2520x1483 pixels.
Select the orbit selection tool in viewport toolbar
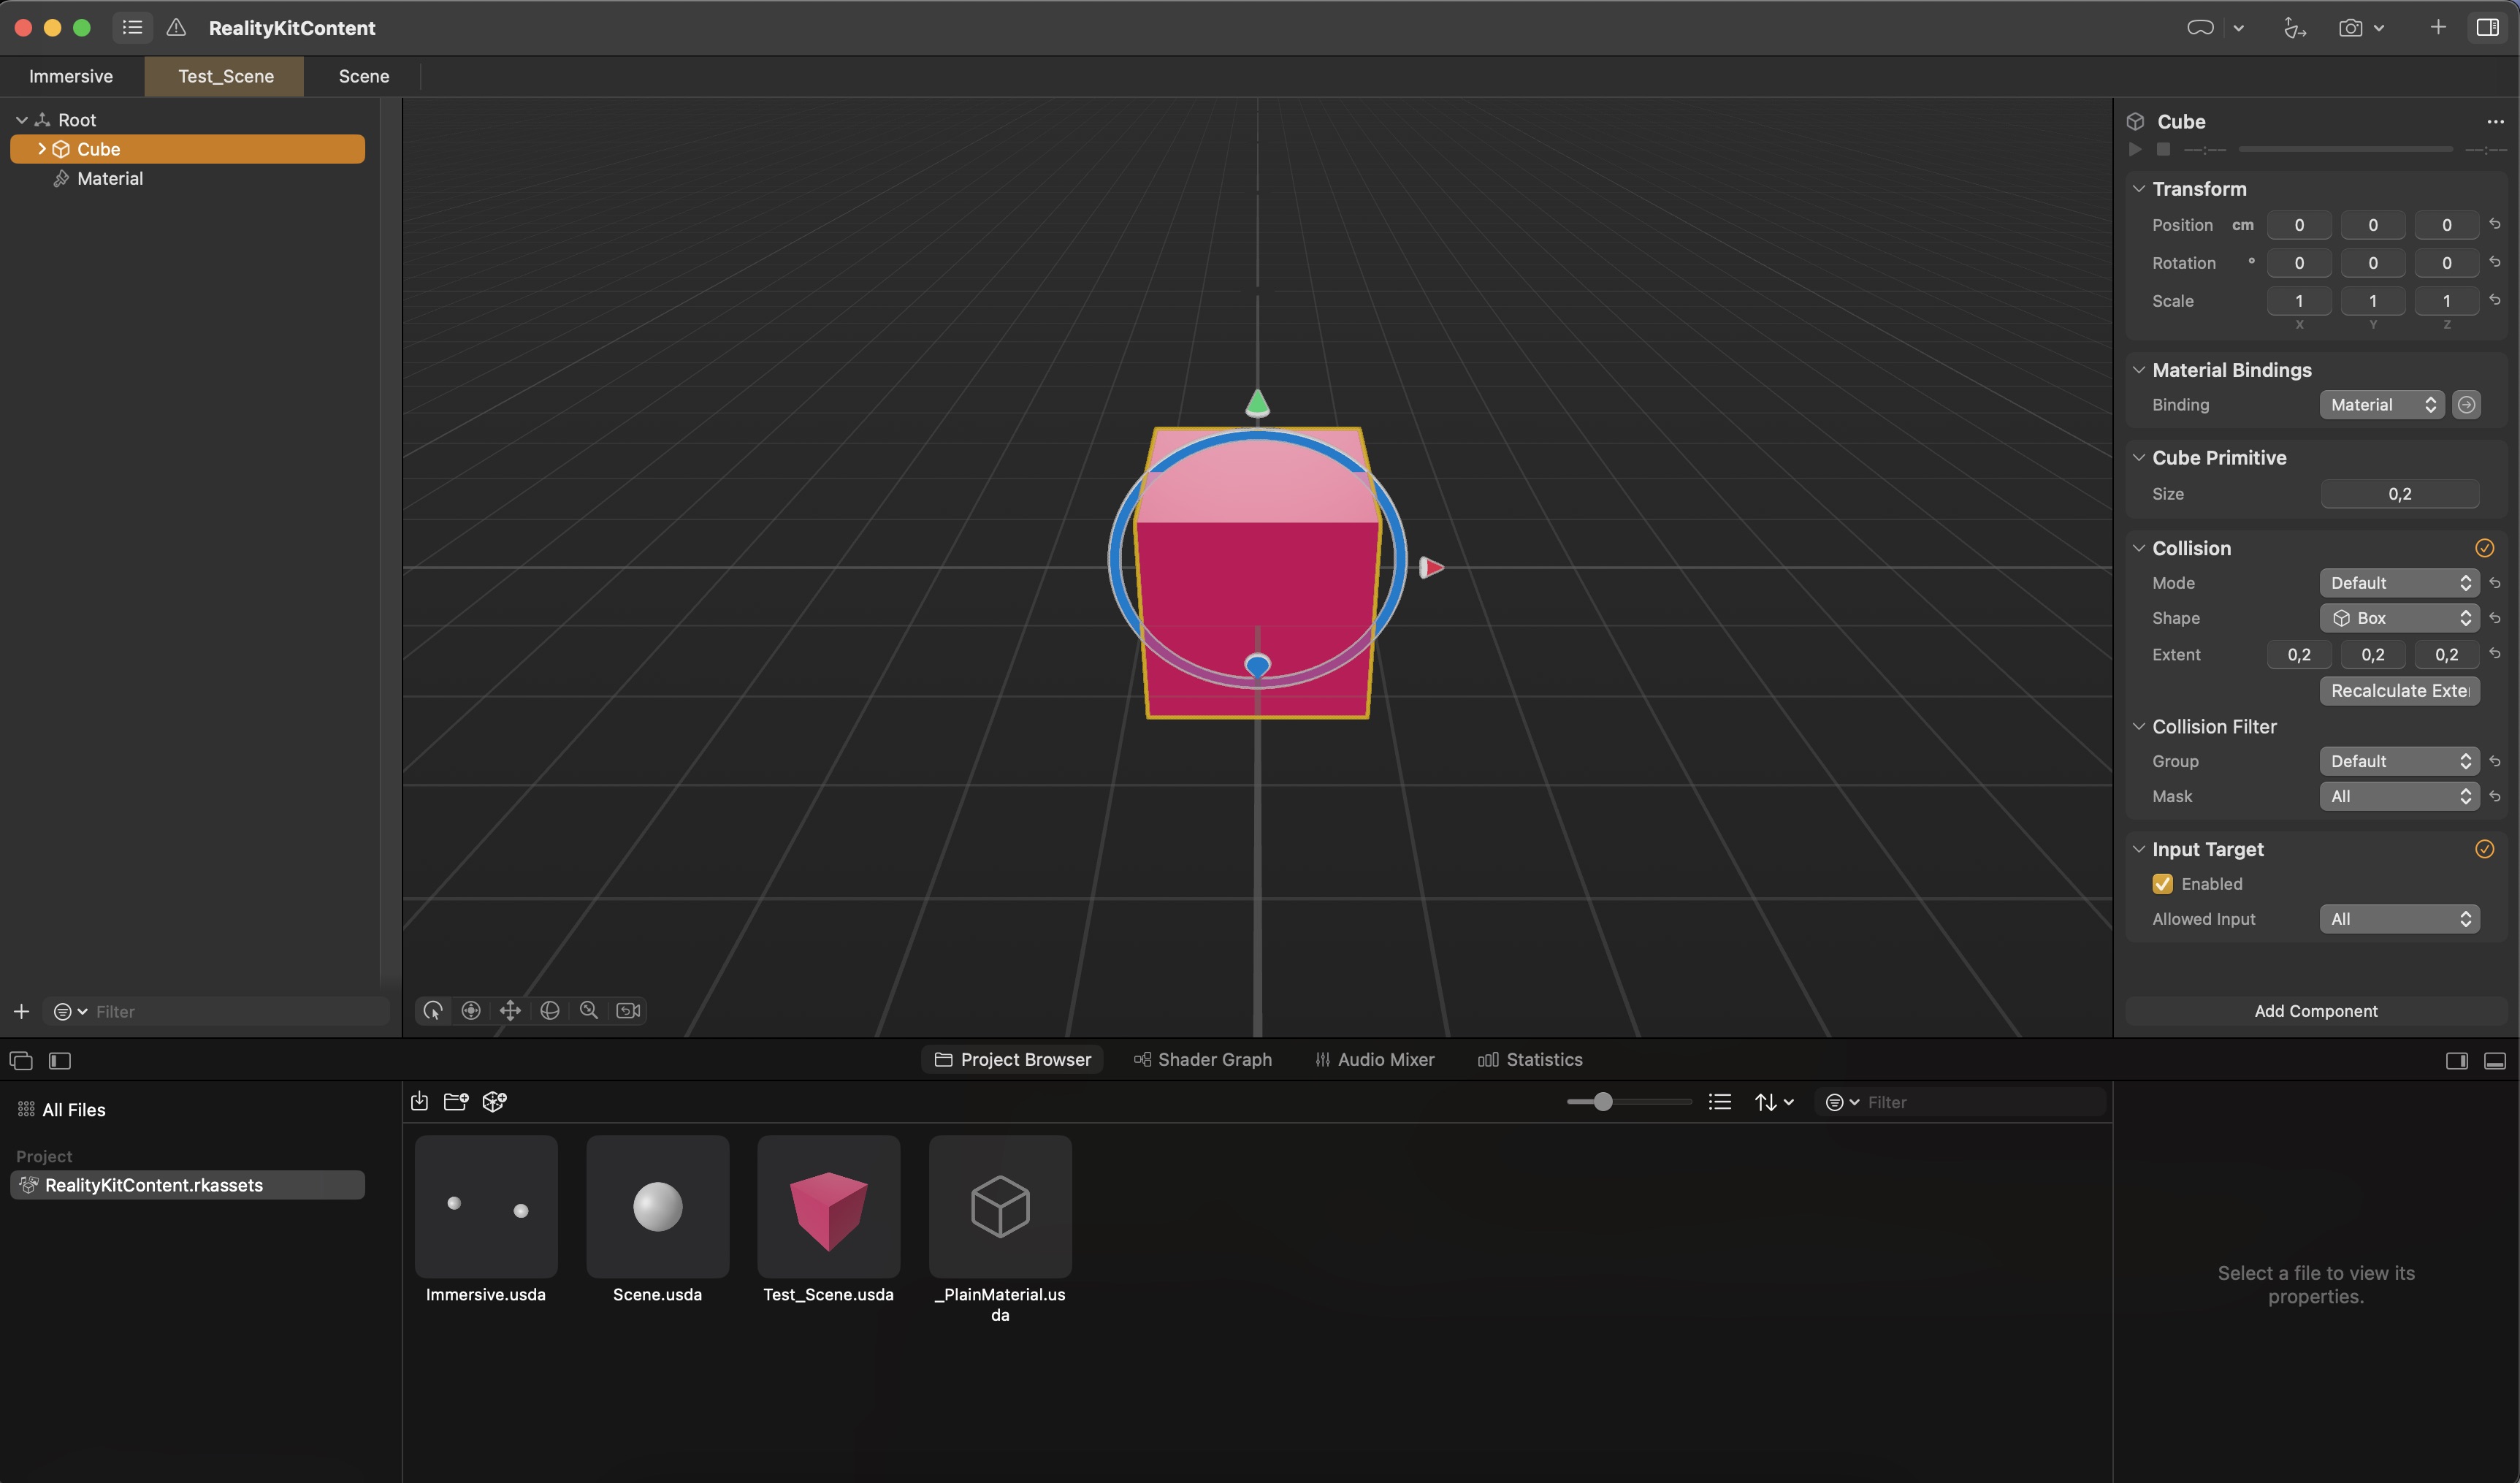click(432, 1010)
